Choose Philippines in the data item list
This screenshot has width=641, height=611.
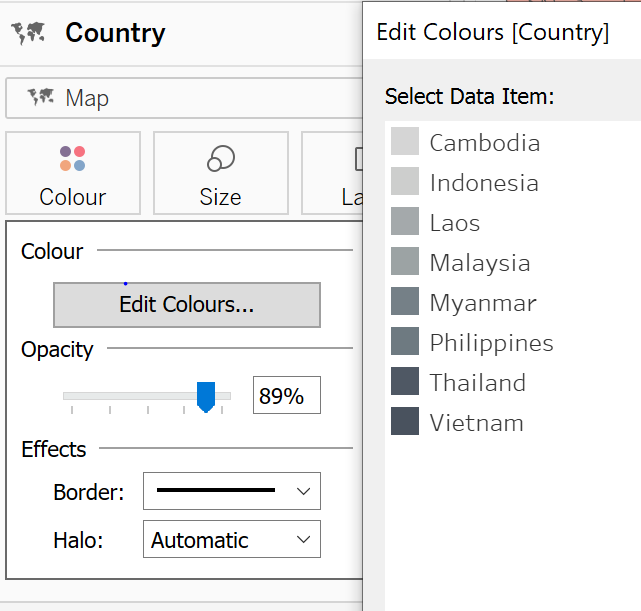pyautogui.click(x=491, y=343)
